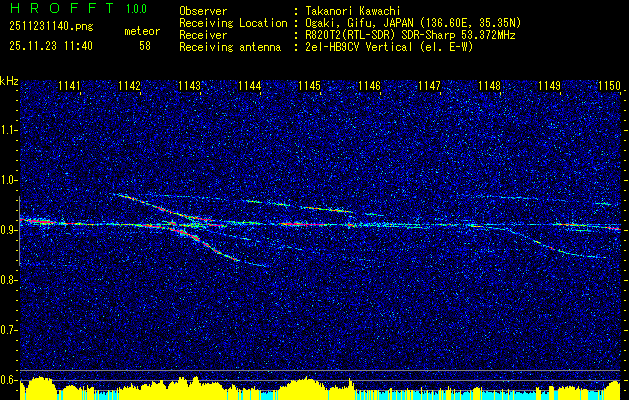Click the 1146 time marker
This screenshot has width=629, height=400.
click(369, 86)
